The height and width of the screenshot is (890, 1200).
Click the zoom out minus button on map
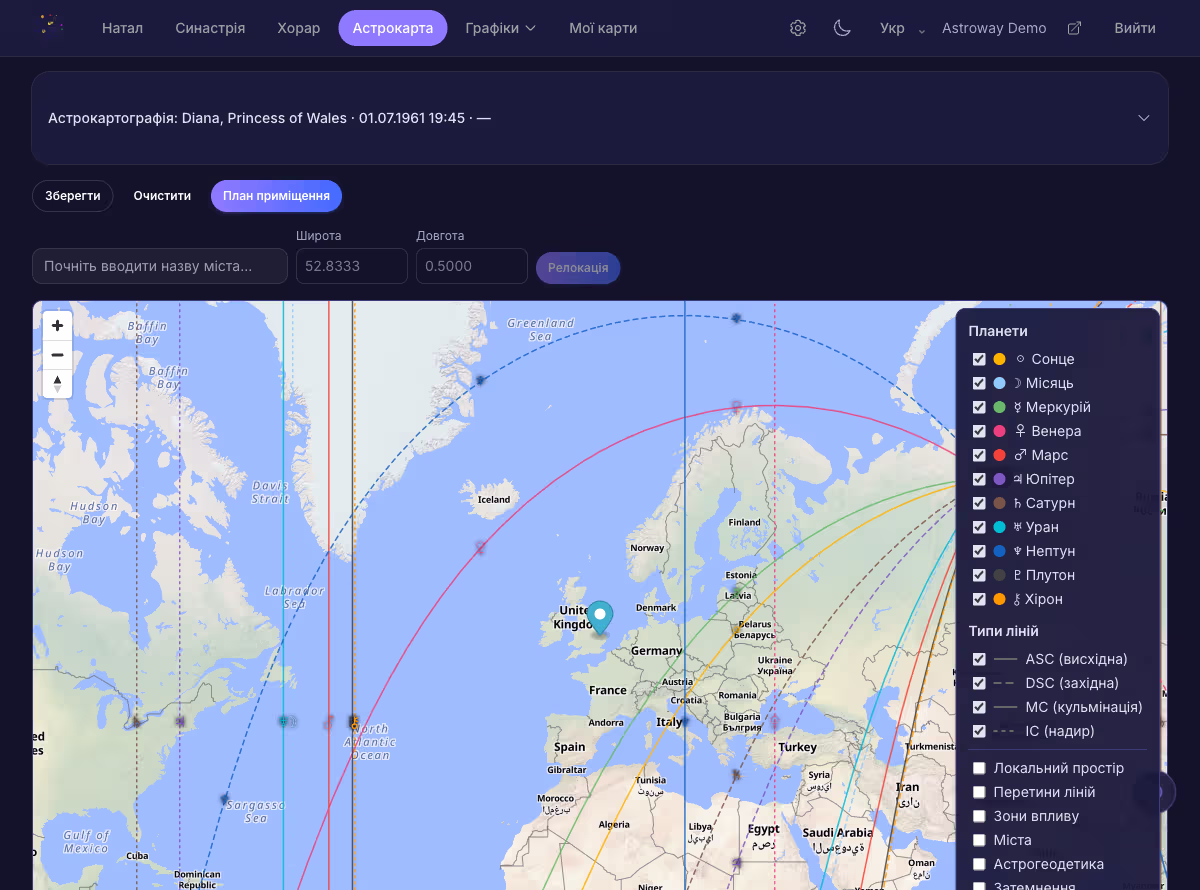(x=57, y=355)
